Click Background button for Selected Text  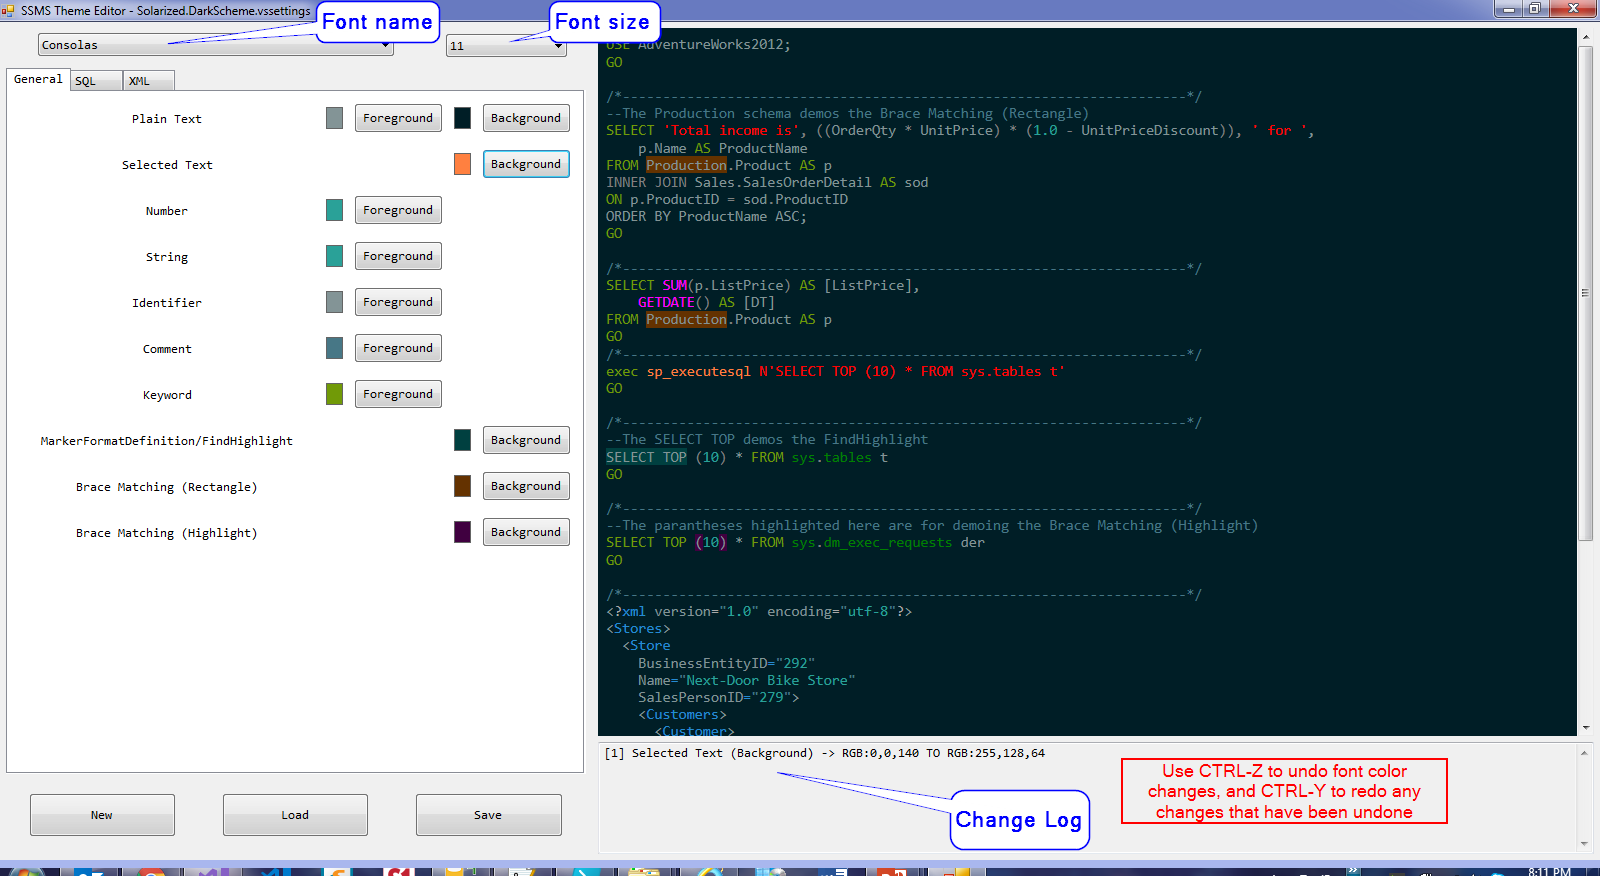526,164
